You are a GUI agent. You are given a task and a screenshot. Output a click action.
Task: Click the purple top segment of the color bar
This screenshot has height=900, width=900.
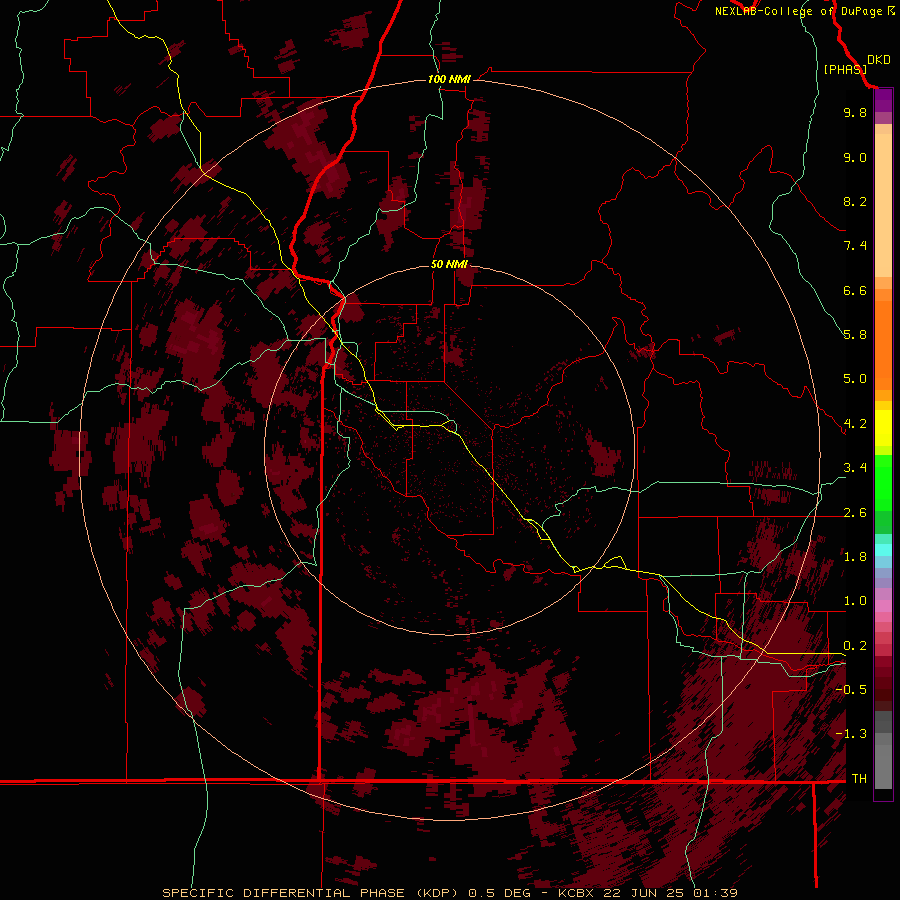883,100
